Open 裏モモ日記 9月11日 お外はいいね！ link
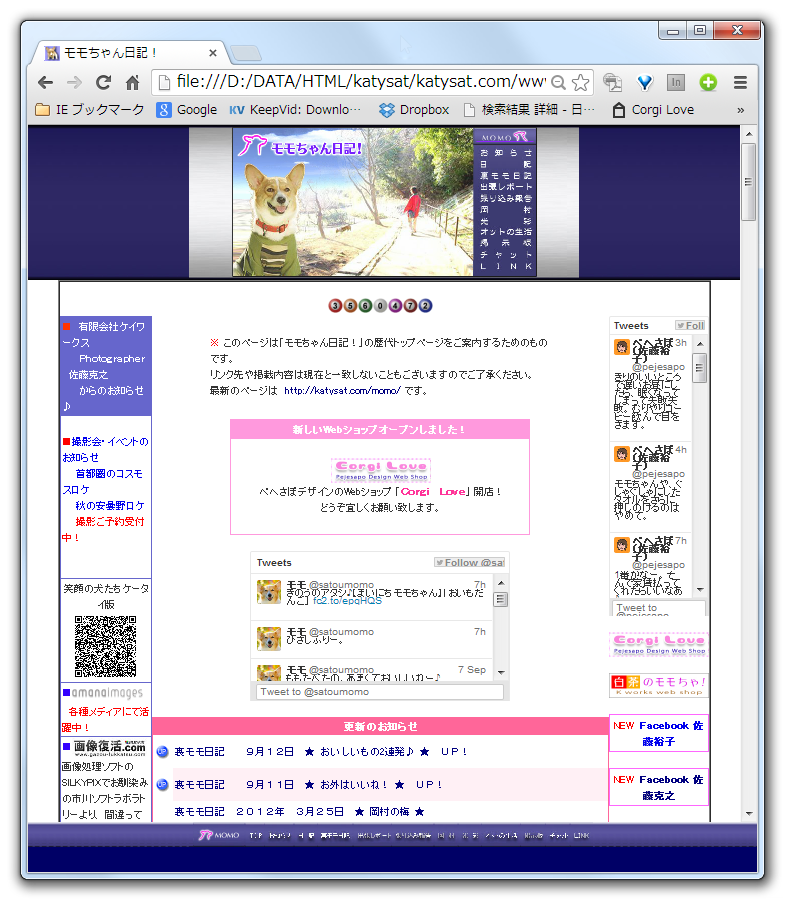The image size is (785, 900). coord(309,785)
